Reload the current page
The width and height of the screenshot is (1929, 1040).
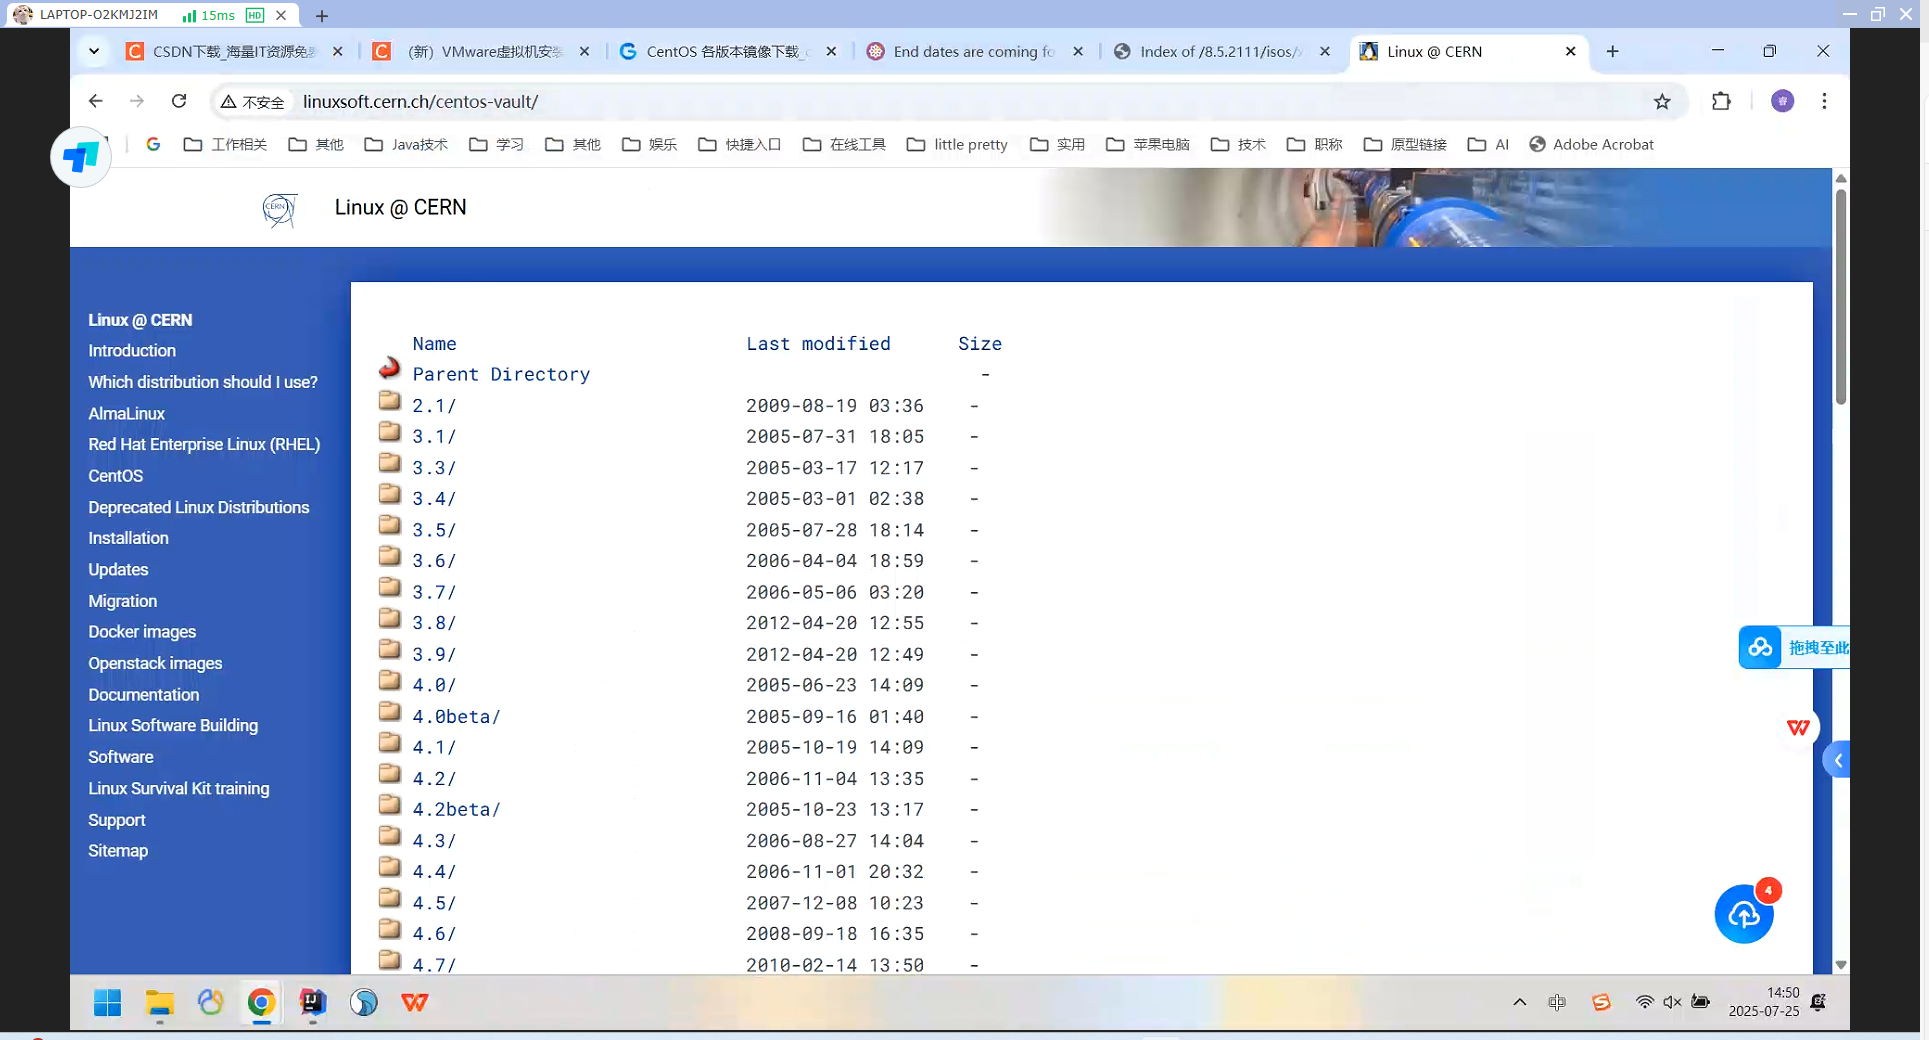179,101
